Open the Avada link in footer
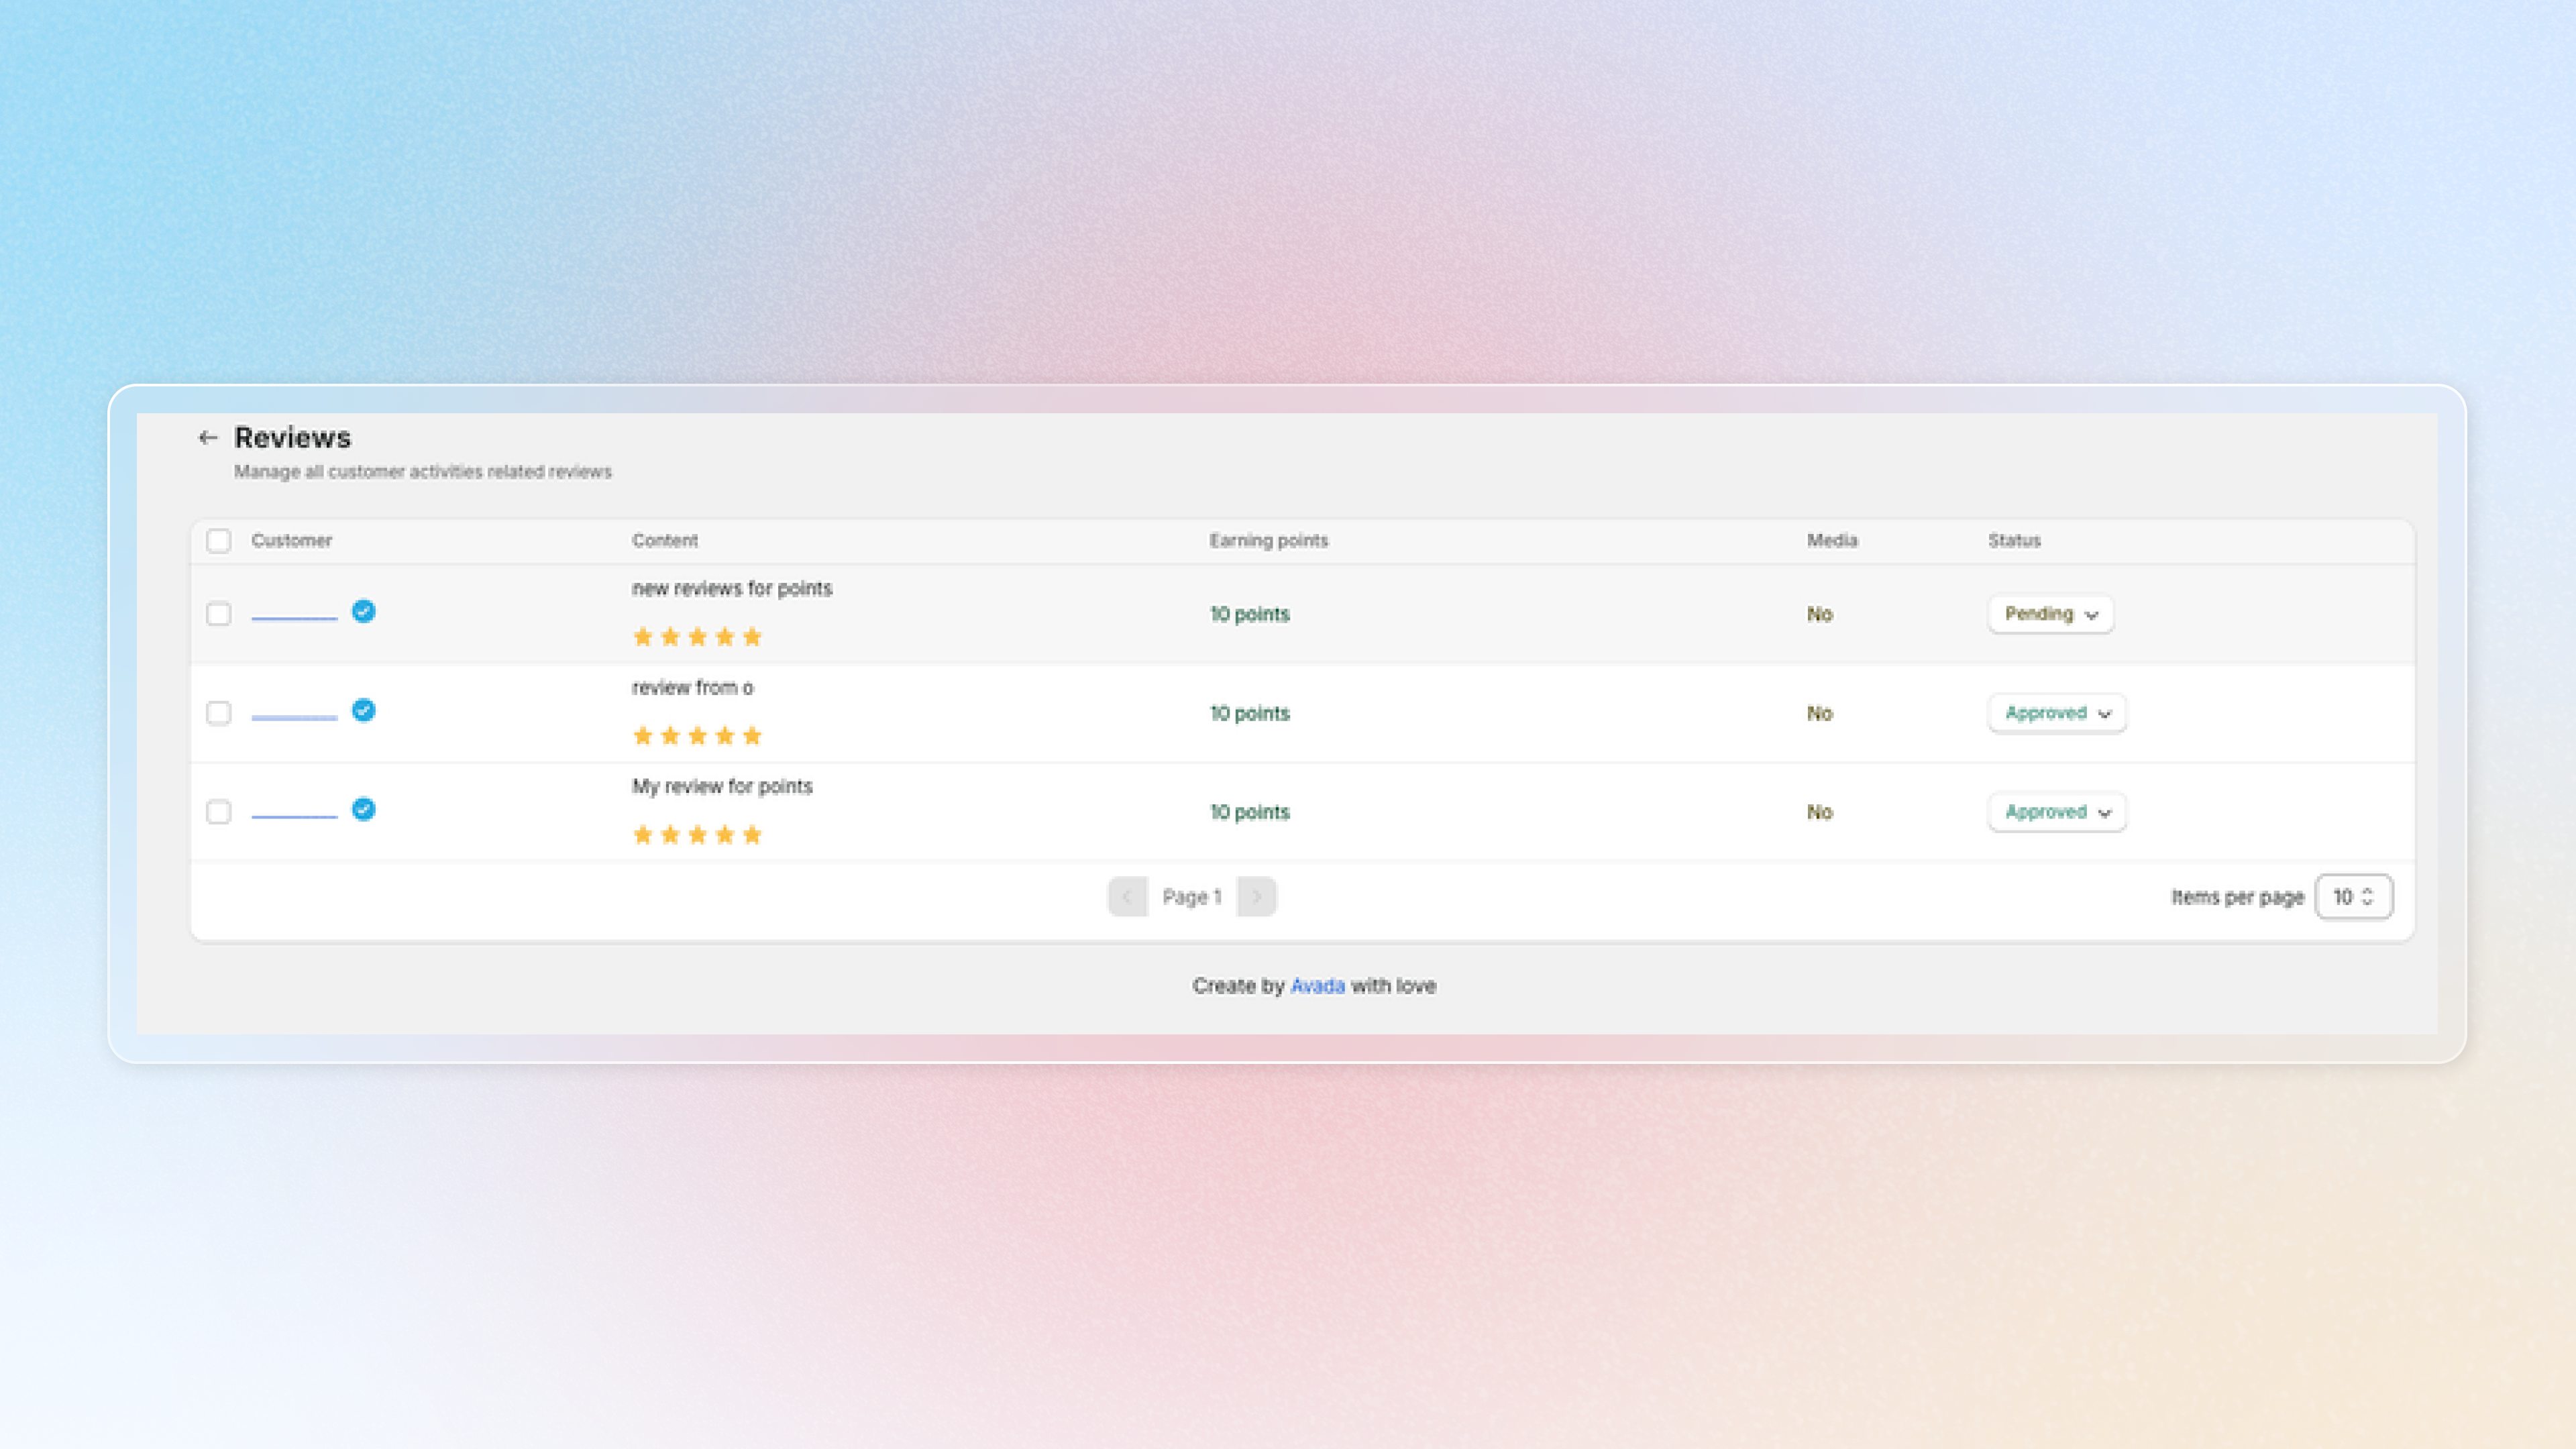Image resolution: width=2576 pixels, height=1449 pixels. [x=1317, y=986]
